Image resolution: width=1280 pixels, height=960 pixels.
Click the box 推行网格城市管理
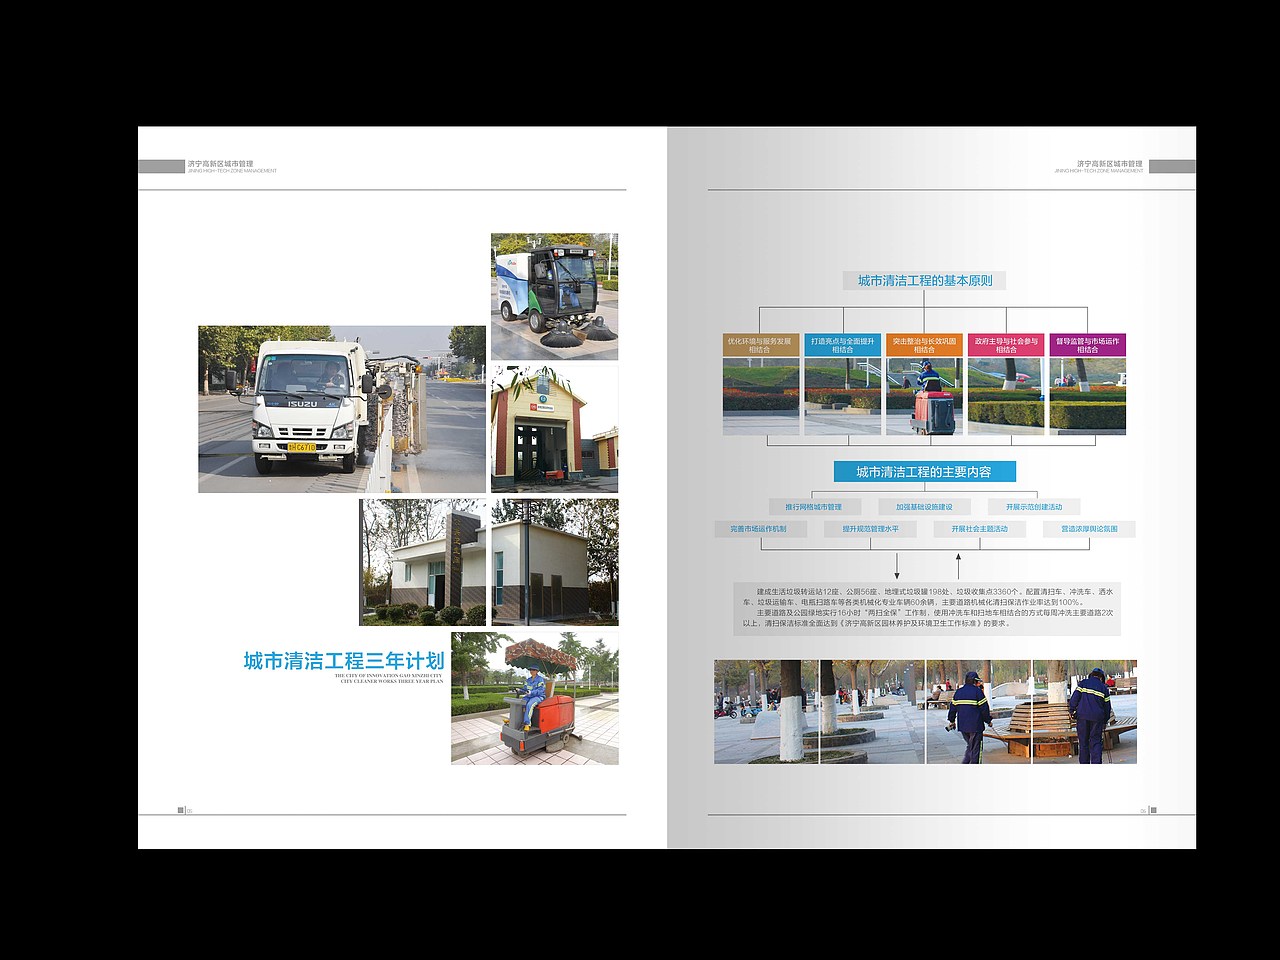(x=813, y=507)
